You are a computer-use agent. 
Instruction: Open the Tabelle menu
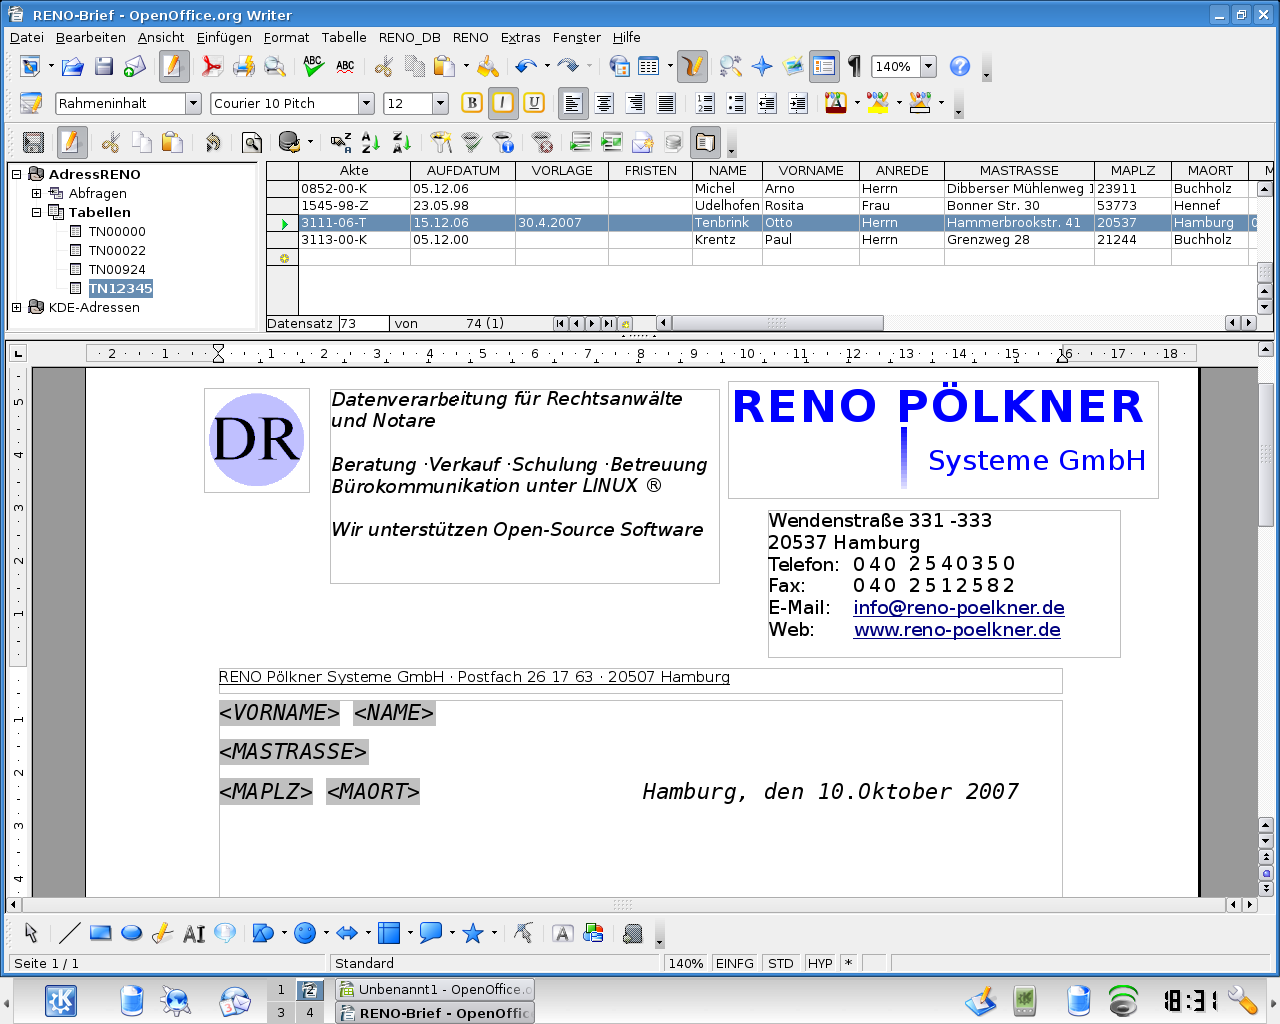pyautogui.click(x=344, y=37)
